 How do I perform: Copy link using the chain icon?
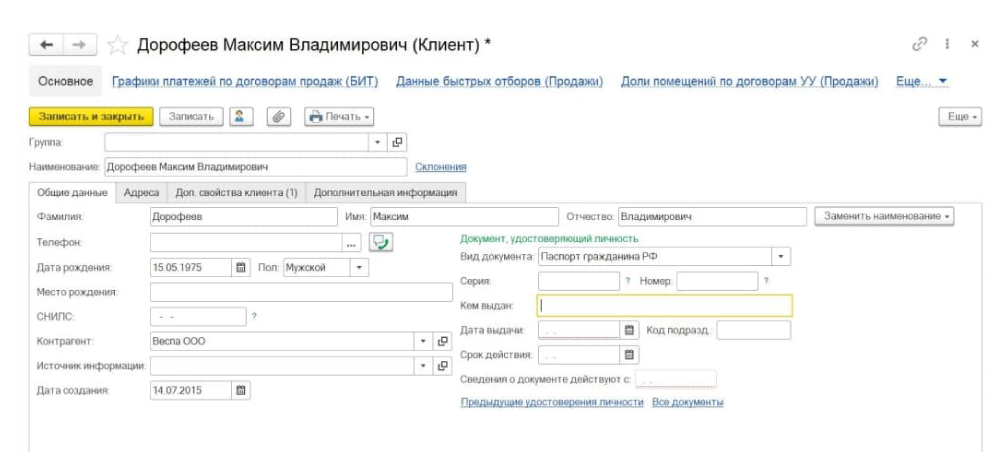tap(920, 46)
